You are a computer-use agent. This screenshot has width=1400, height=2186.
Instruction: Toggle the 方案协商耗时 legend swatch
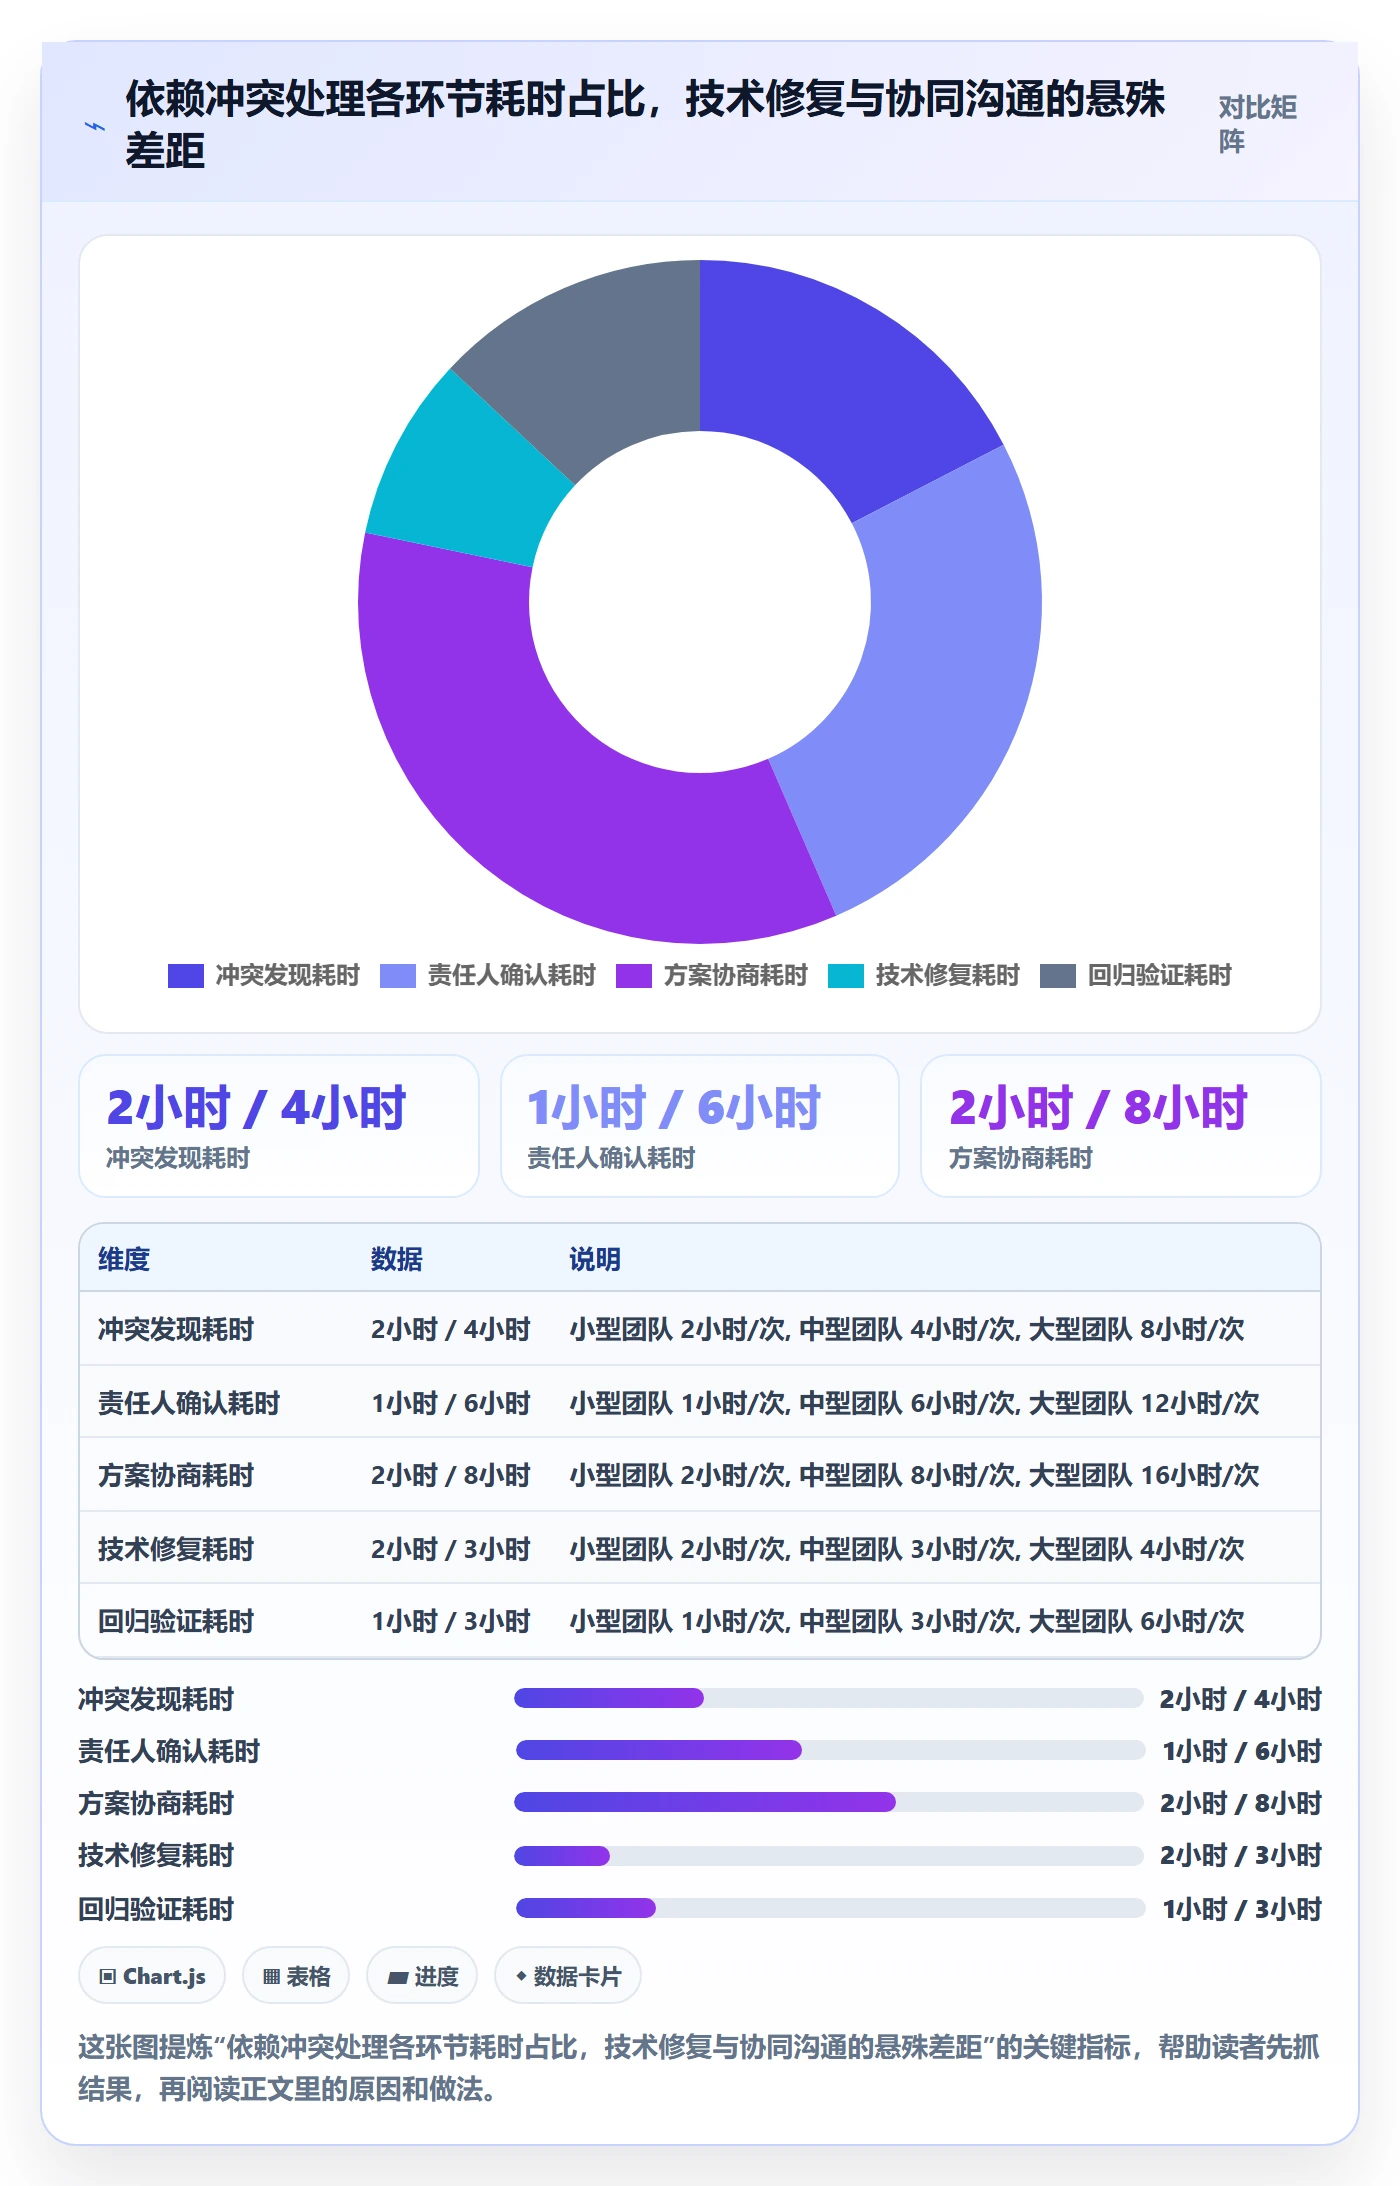(x=634, y=976)
